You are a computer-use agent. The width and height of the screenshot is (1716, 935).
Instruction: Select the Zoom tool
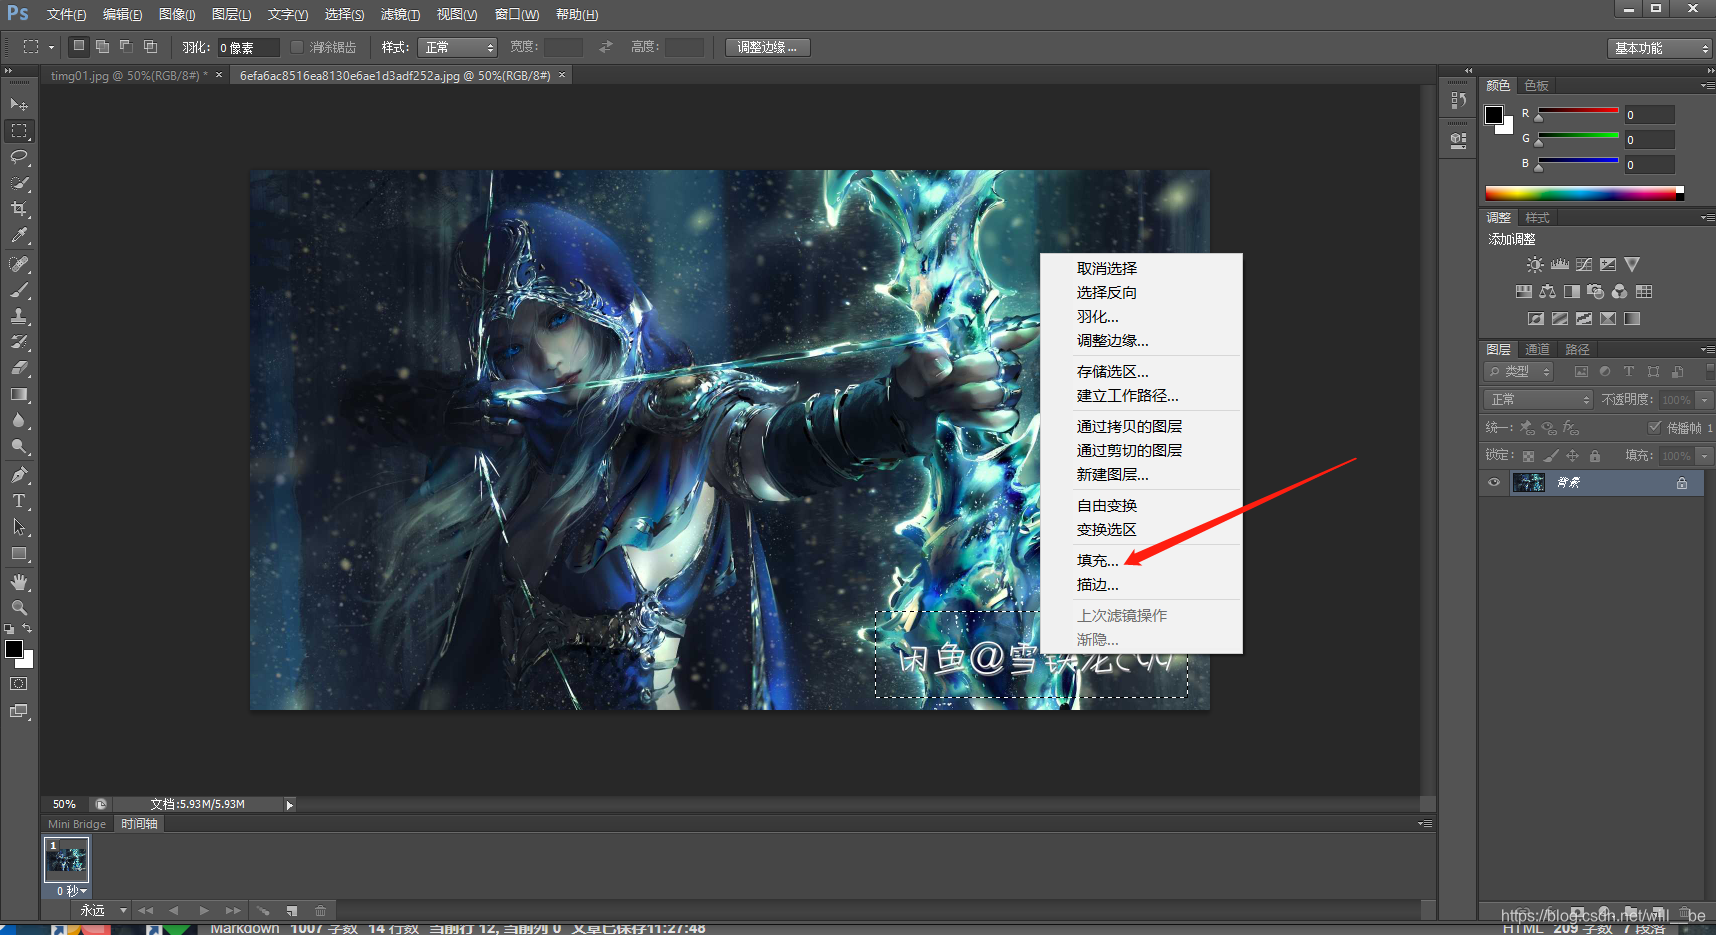[19, 607]
